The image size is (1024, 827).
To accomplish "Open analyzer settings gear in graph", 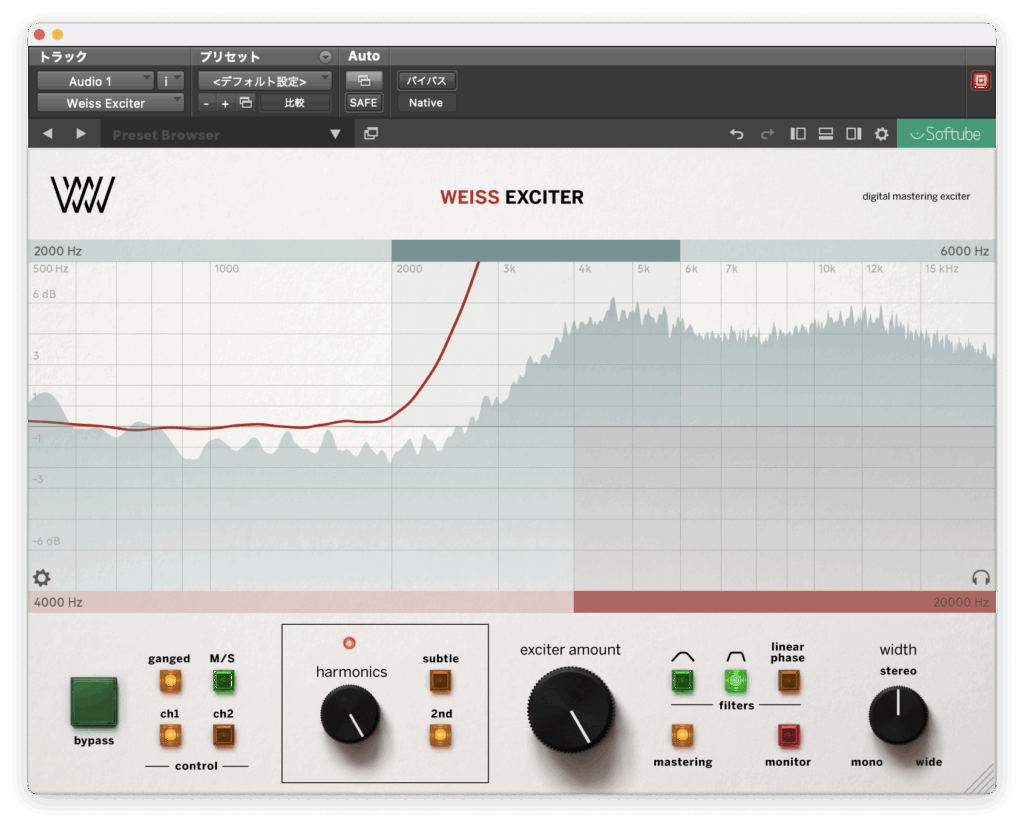I will (x=42, y=577).
